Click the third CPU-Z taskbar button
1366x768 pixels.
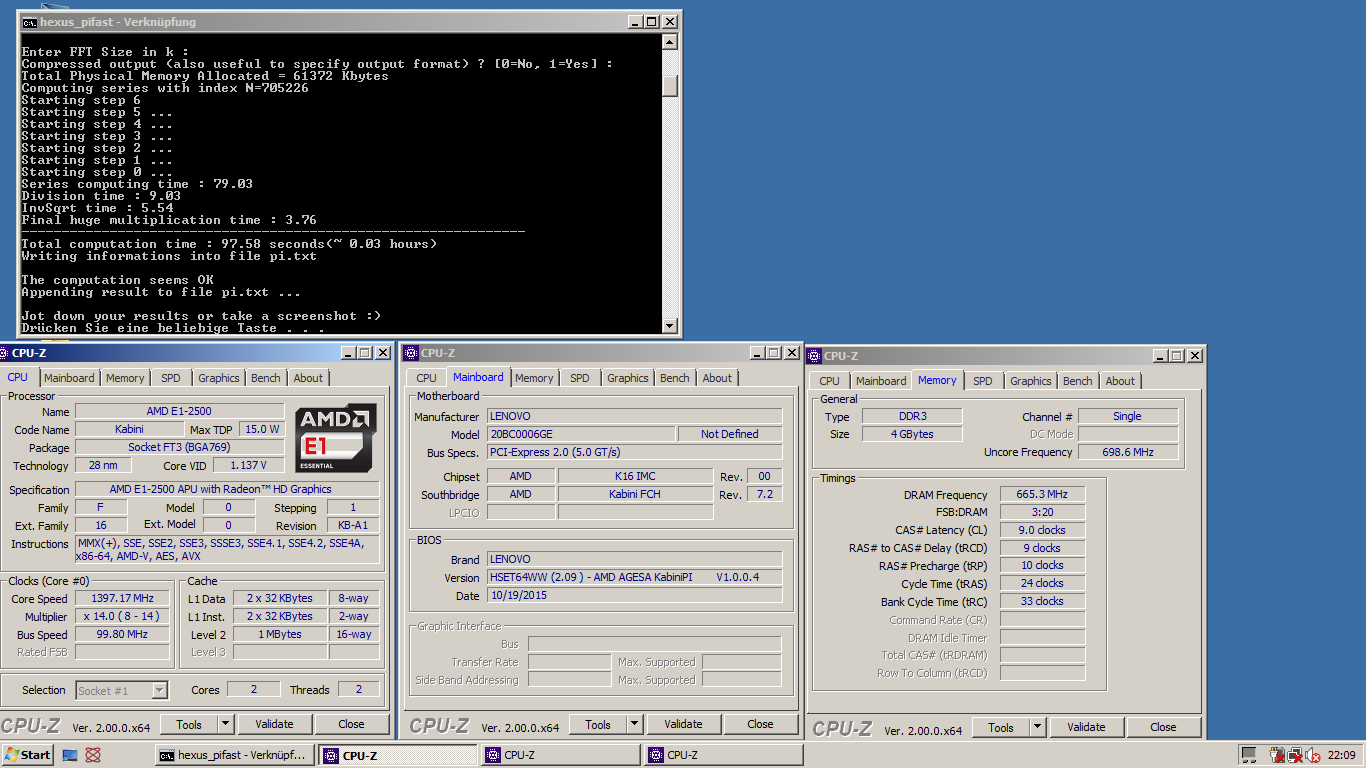point(724,755)
